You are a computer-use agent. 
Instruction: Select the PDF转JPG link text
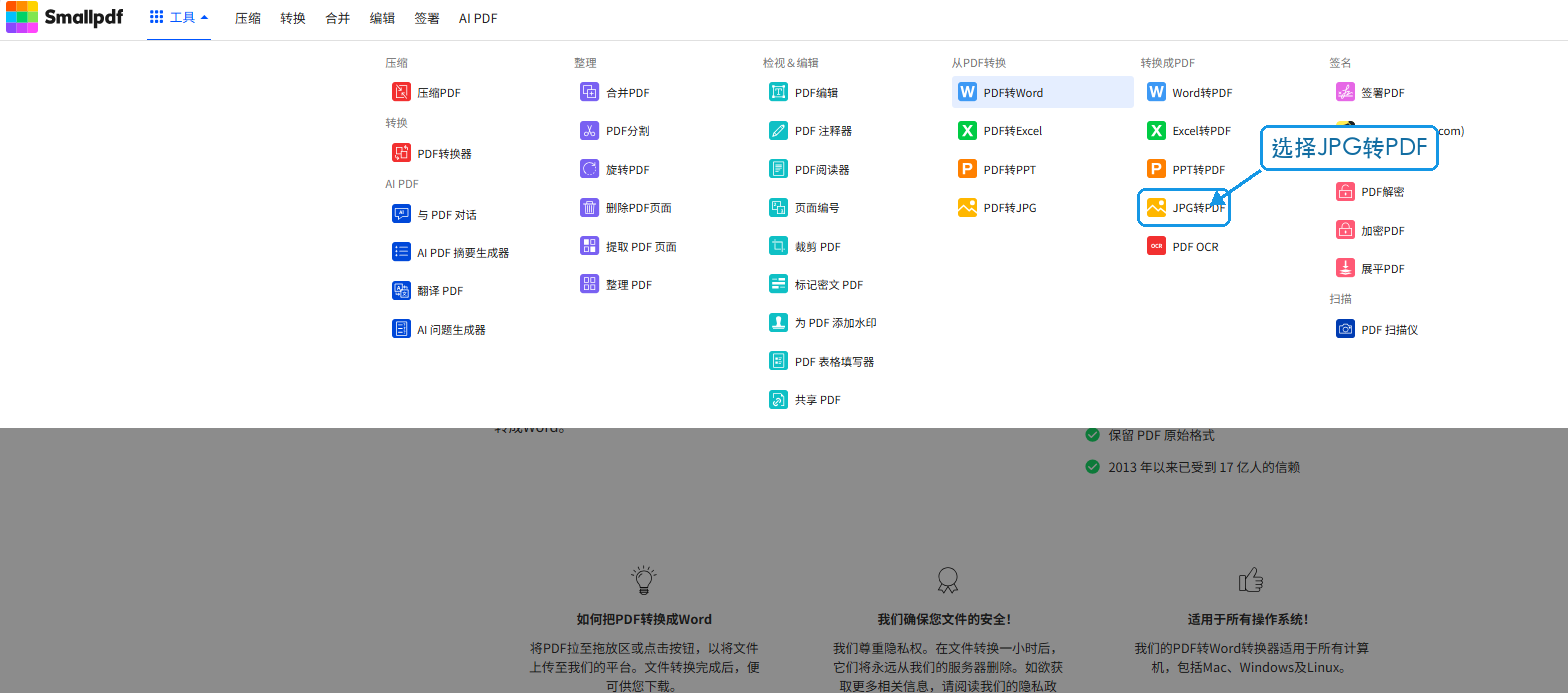point(1010,208)
